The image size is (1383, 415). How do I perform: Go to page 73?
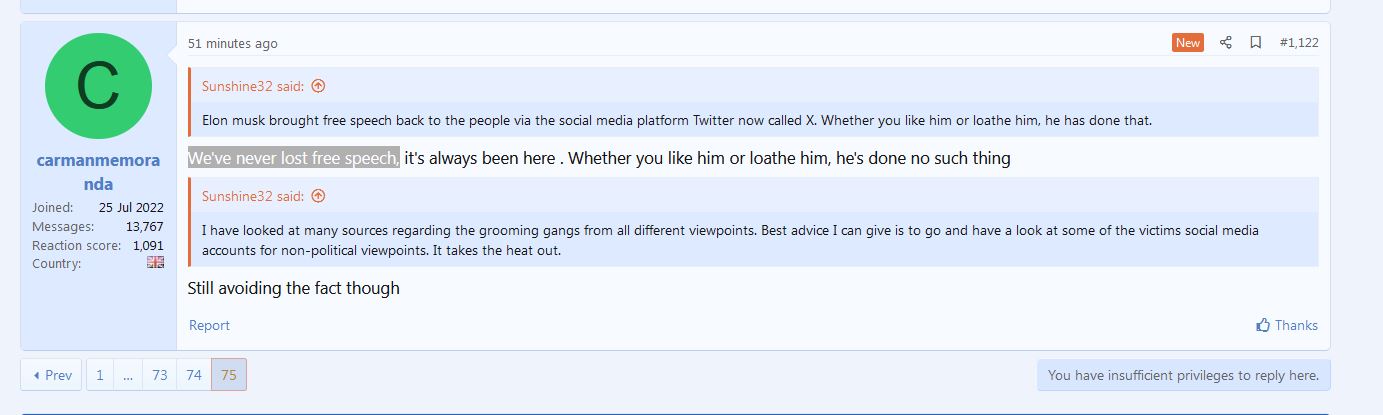coord(159,375)
